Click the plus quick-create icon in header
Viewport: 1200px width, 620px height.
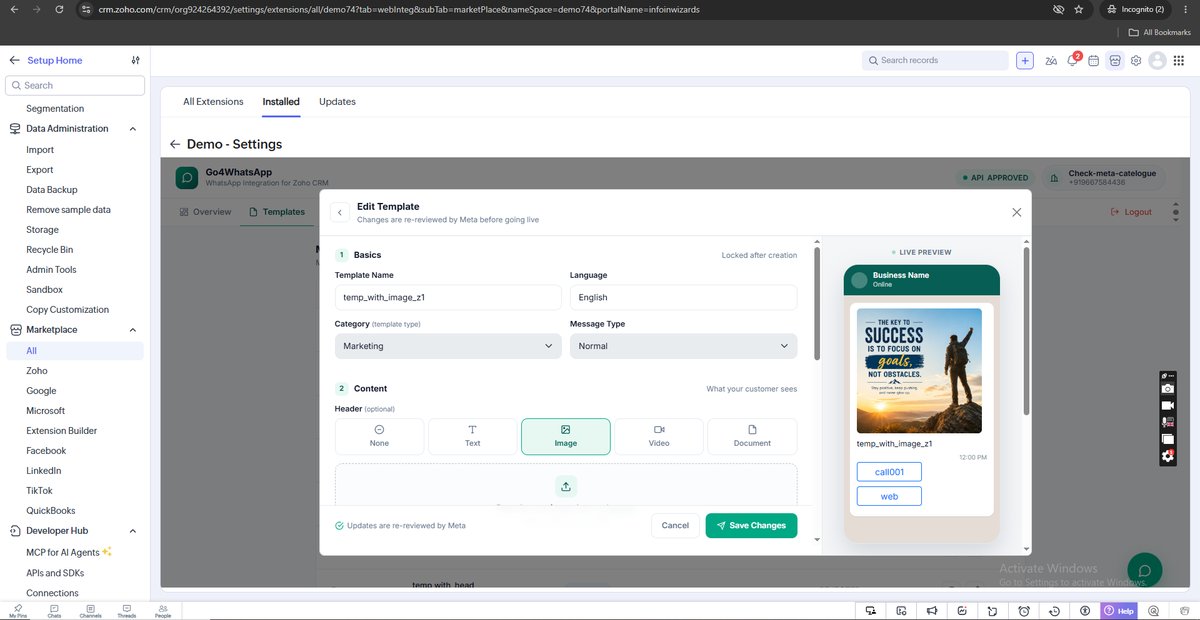(1025, 60)
